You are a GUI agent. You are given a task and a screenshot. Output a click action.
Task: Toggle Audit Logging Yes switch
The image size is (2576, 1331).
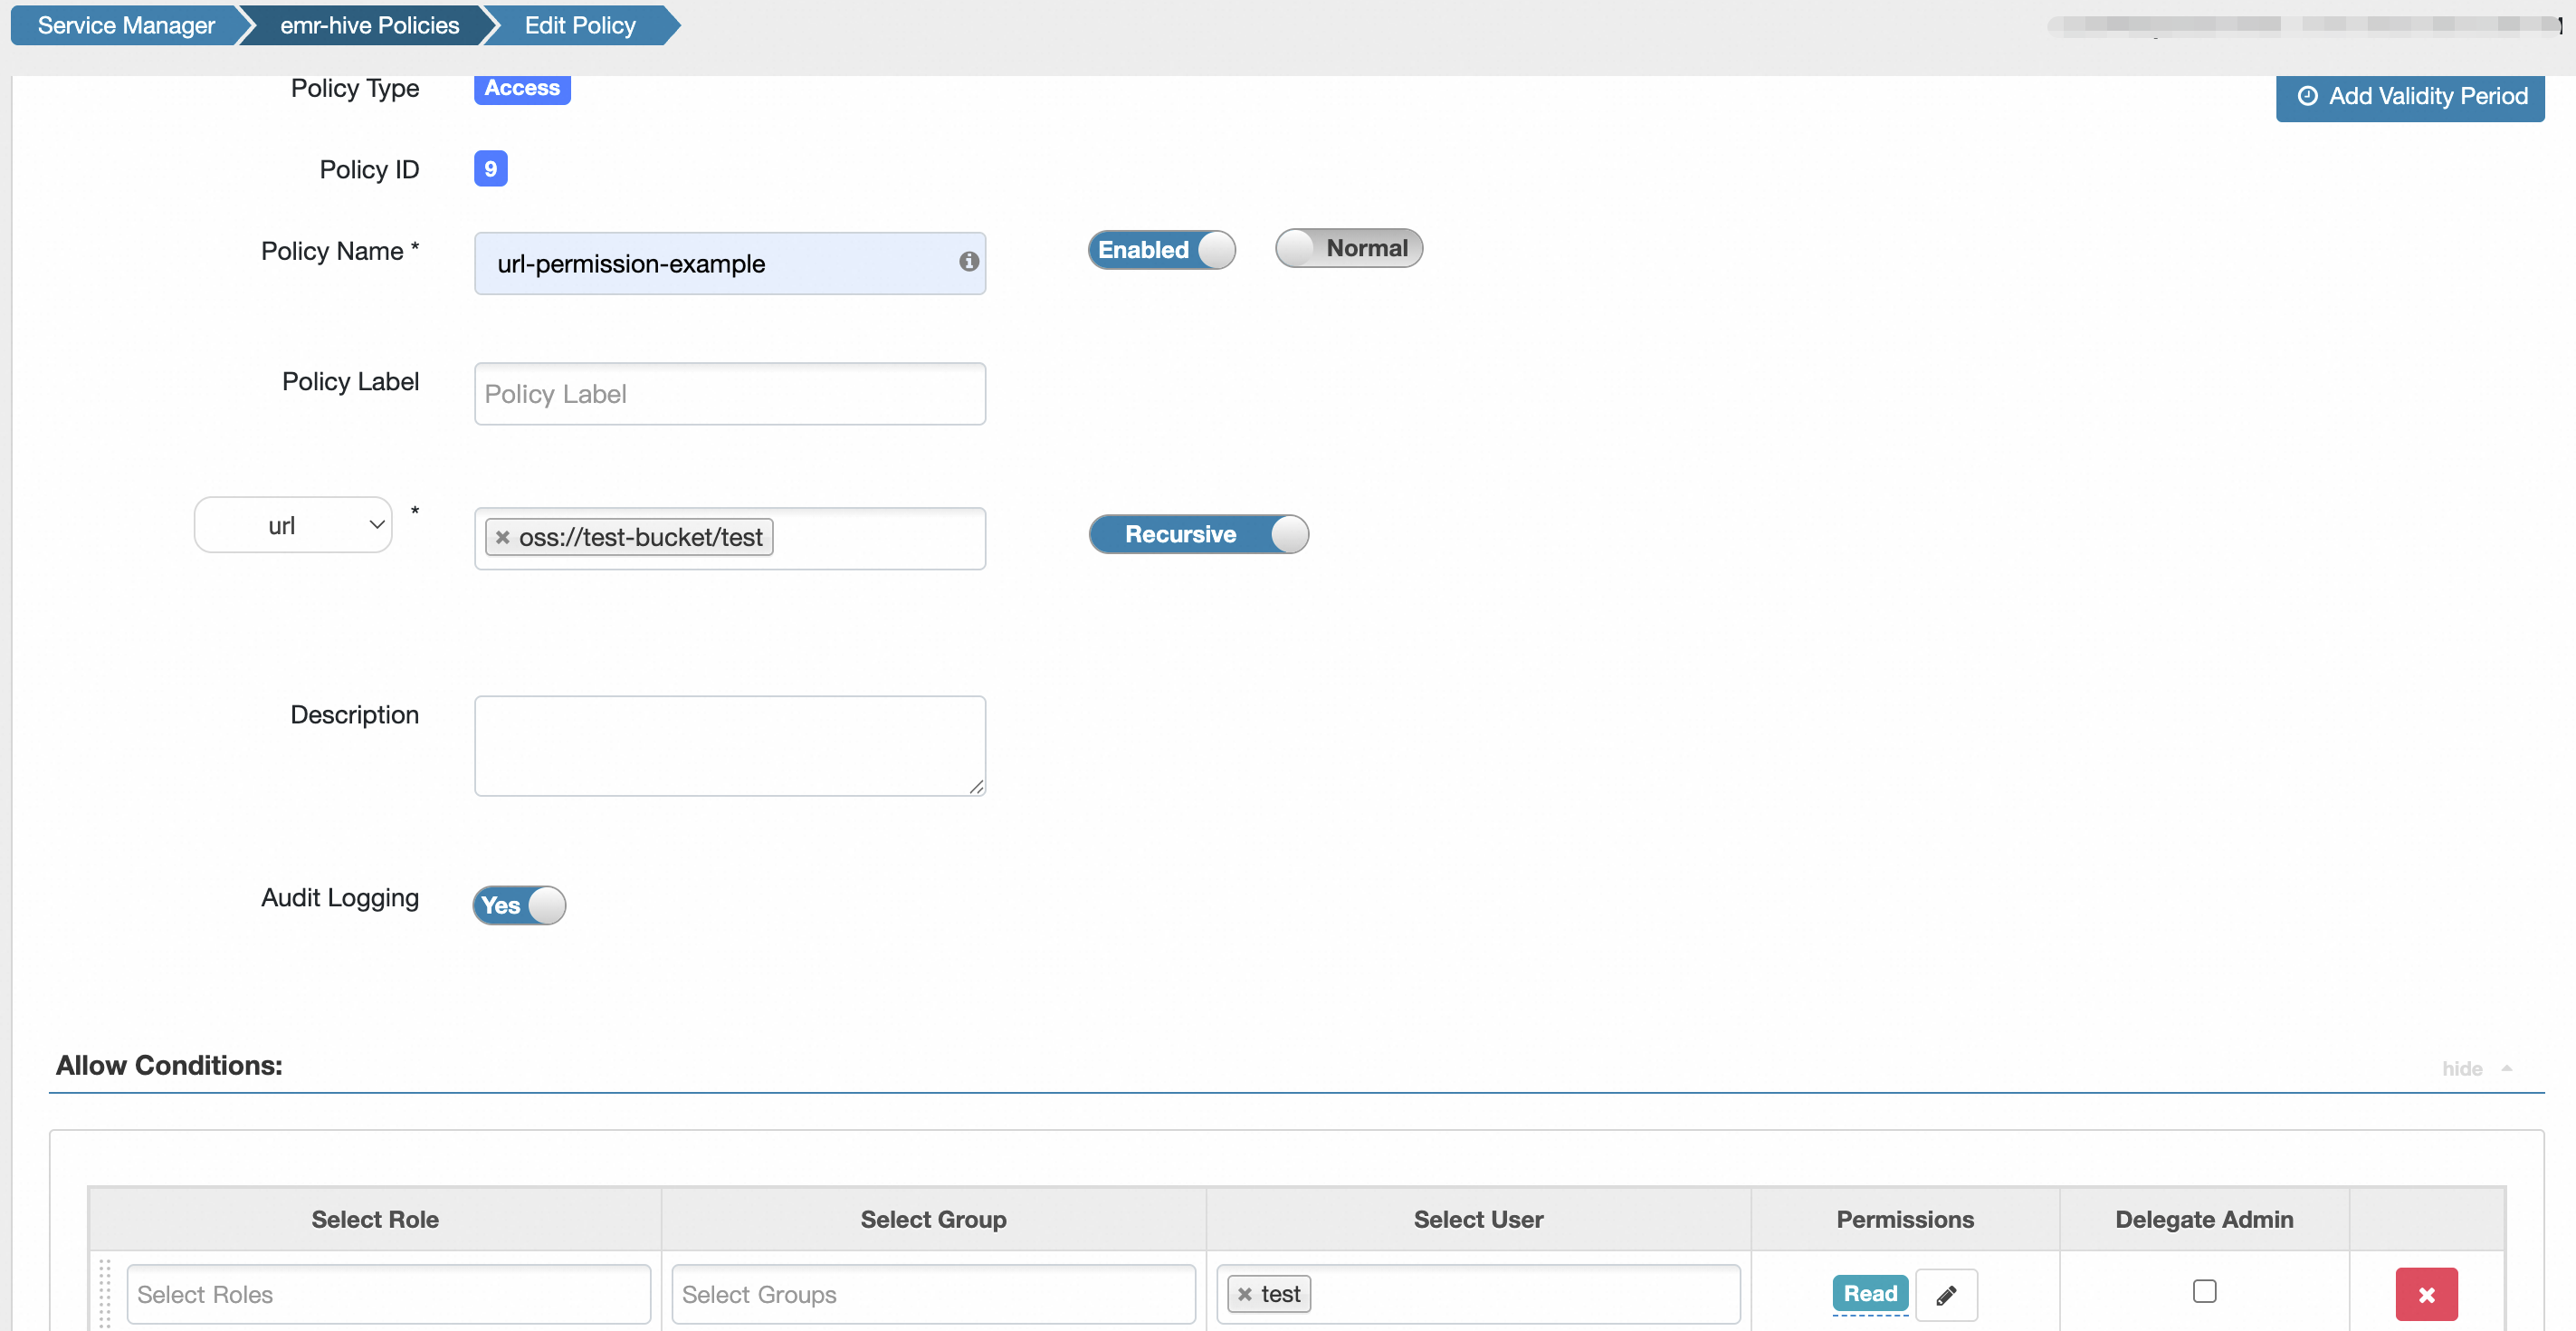coord(519,905)
